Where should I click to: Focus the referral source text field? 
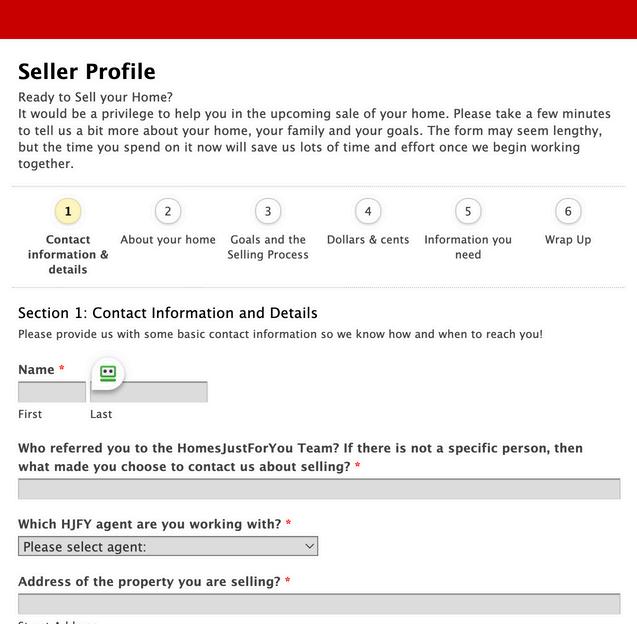click(319, 489)
